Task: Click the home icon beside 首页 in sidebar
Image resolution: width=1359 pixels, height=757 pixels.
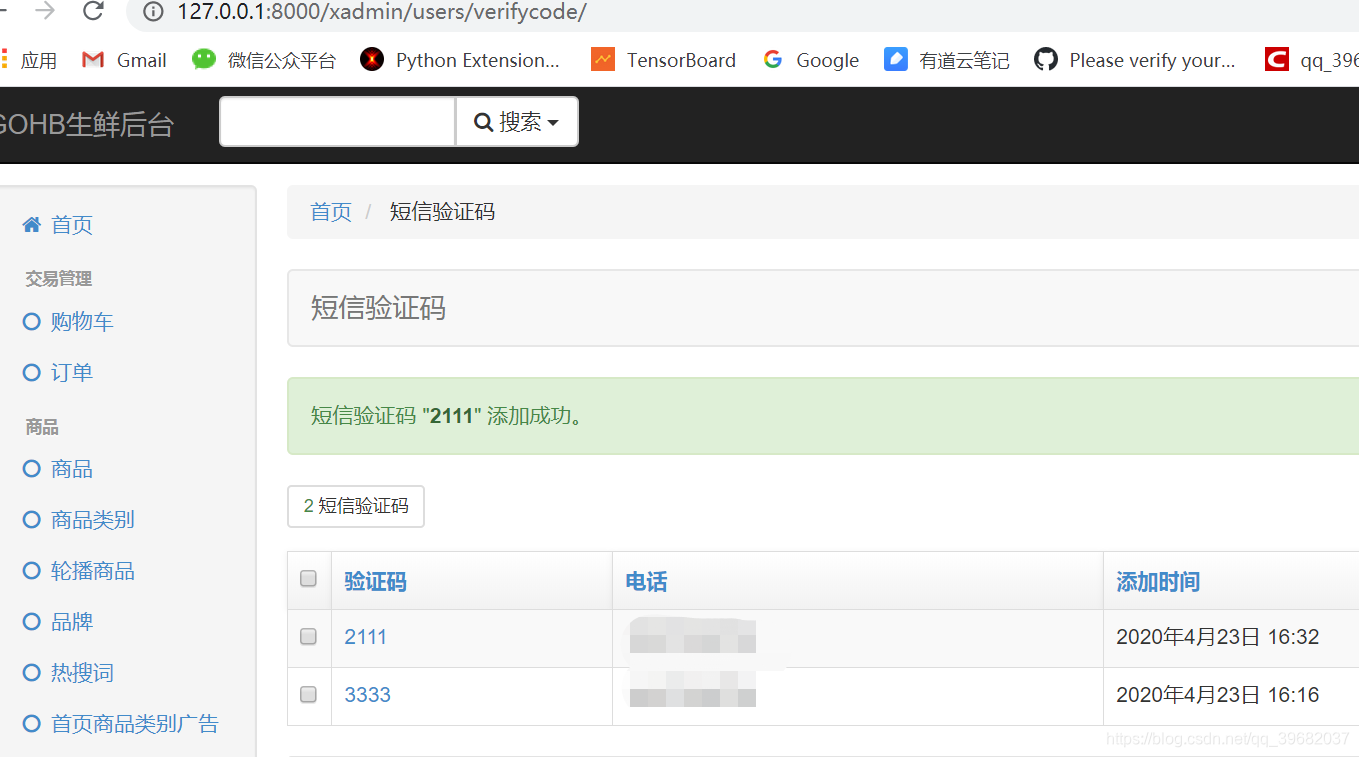Action: point(32,224)
